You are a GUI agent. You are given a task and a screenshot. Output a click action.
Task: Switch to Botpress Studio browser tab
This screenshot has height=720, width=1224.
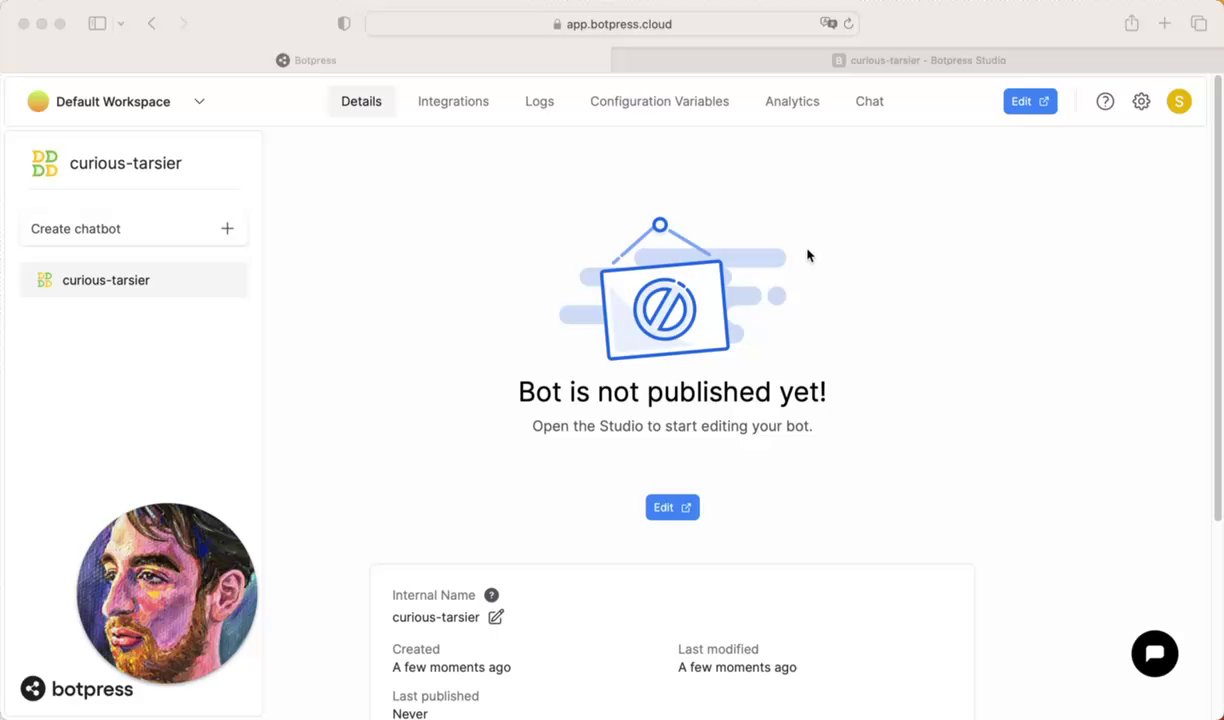[918, 60]
